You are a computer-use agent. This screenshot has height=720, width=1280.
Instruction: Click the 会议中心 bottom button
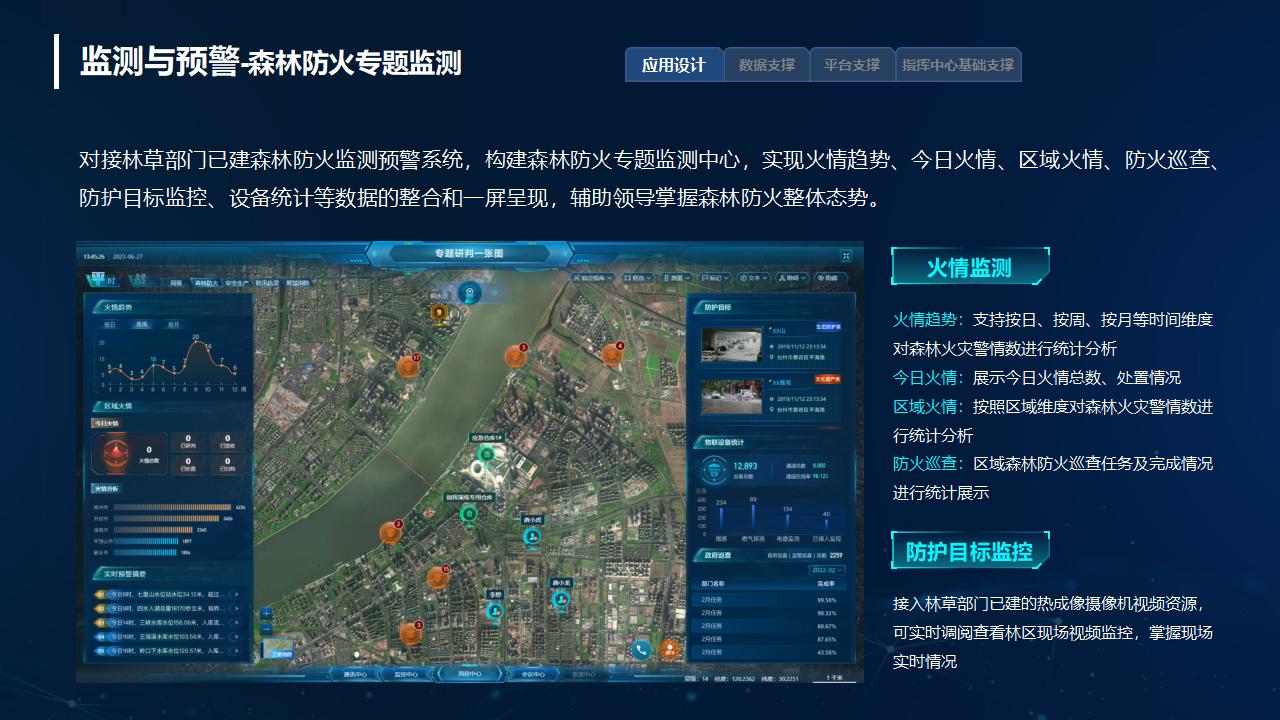(x=533, y=674)
